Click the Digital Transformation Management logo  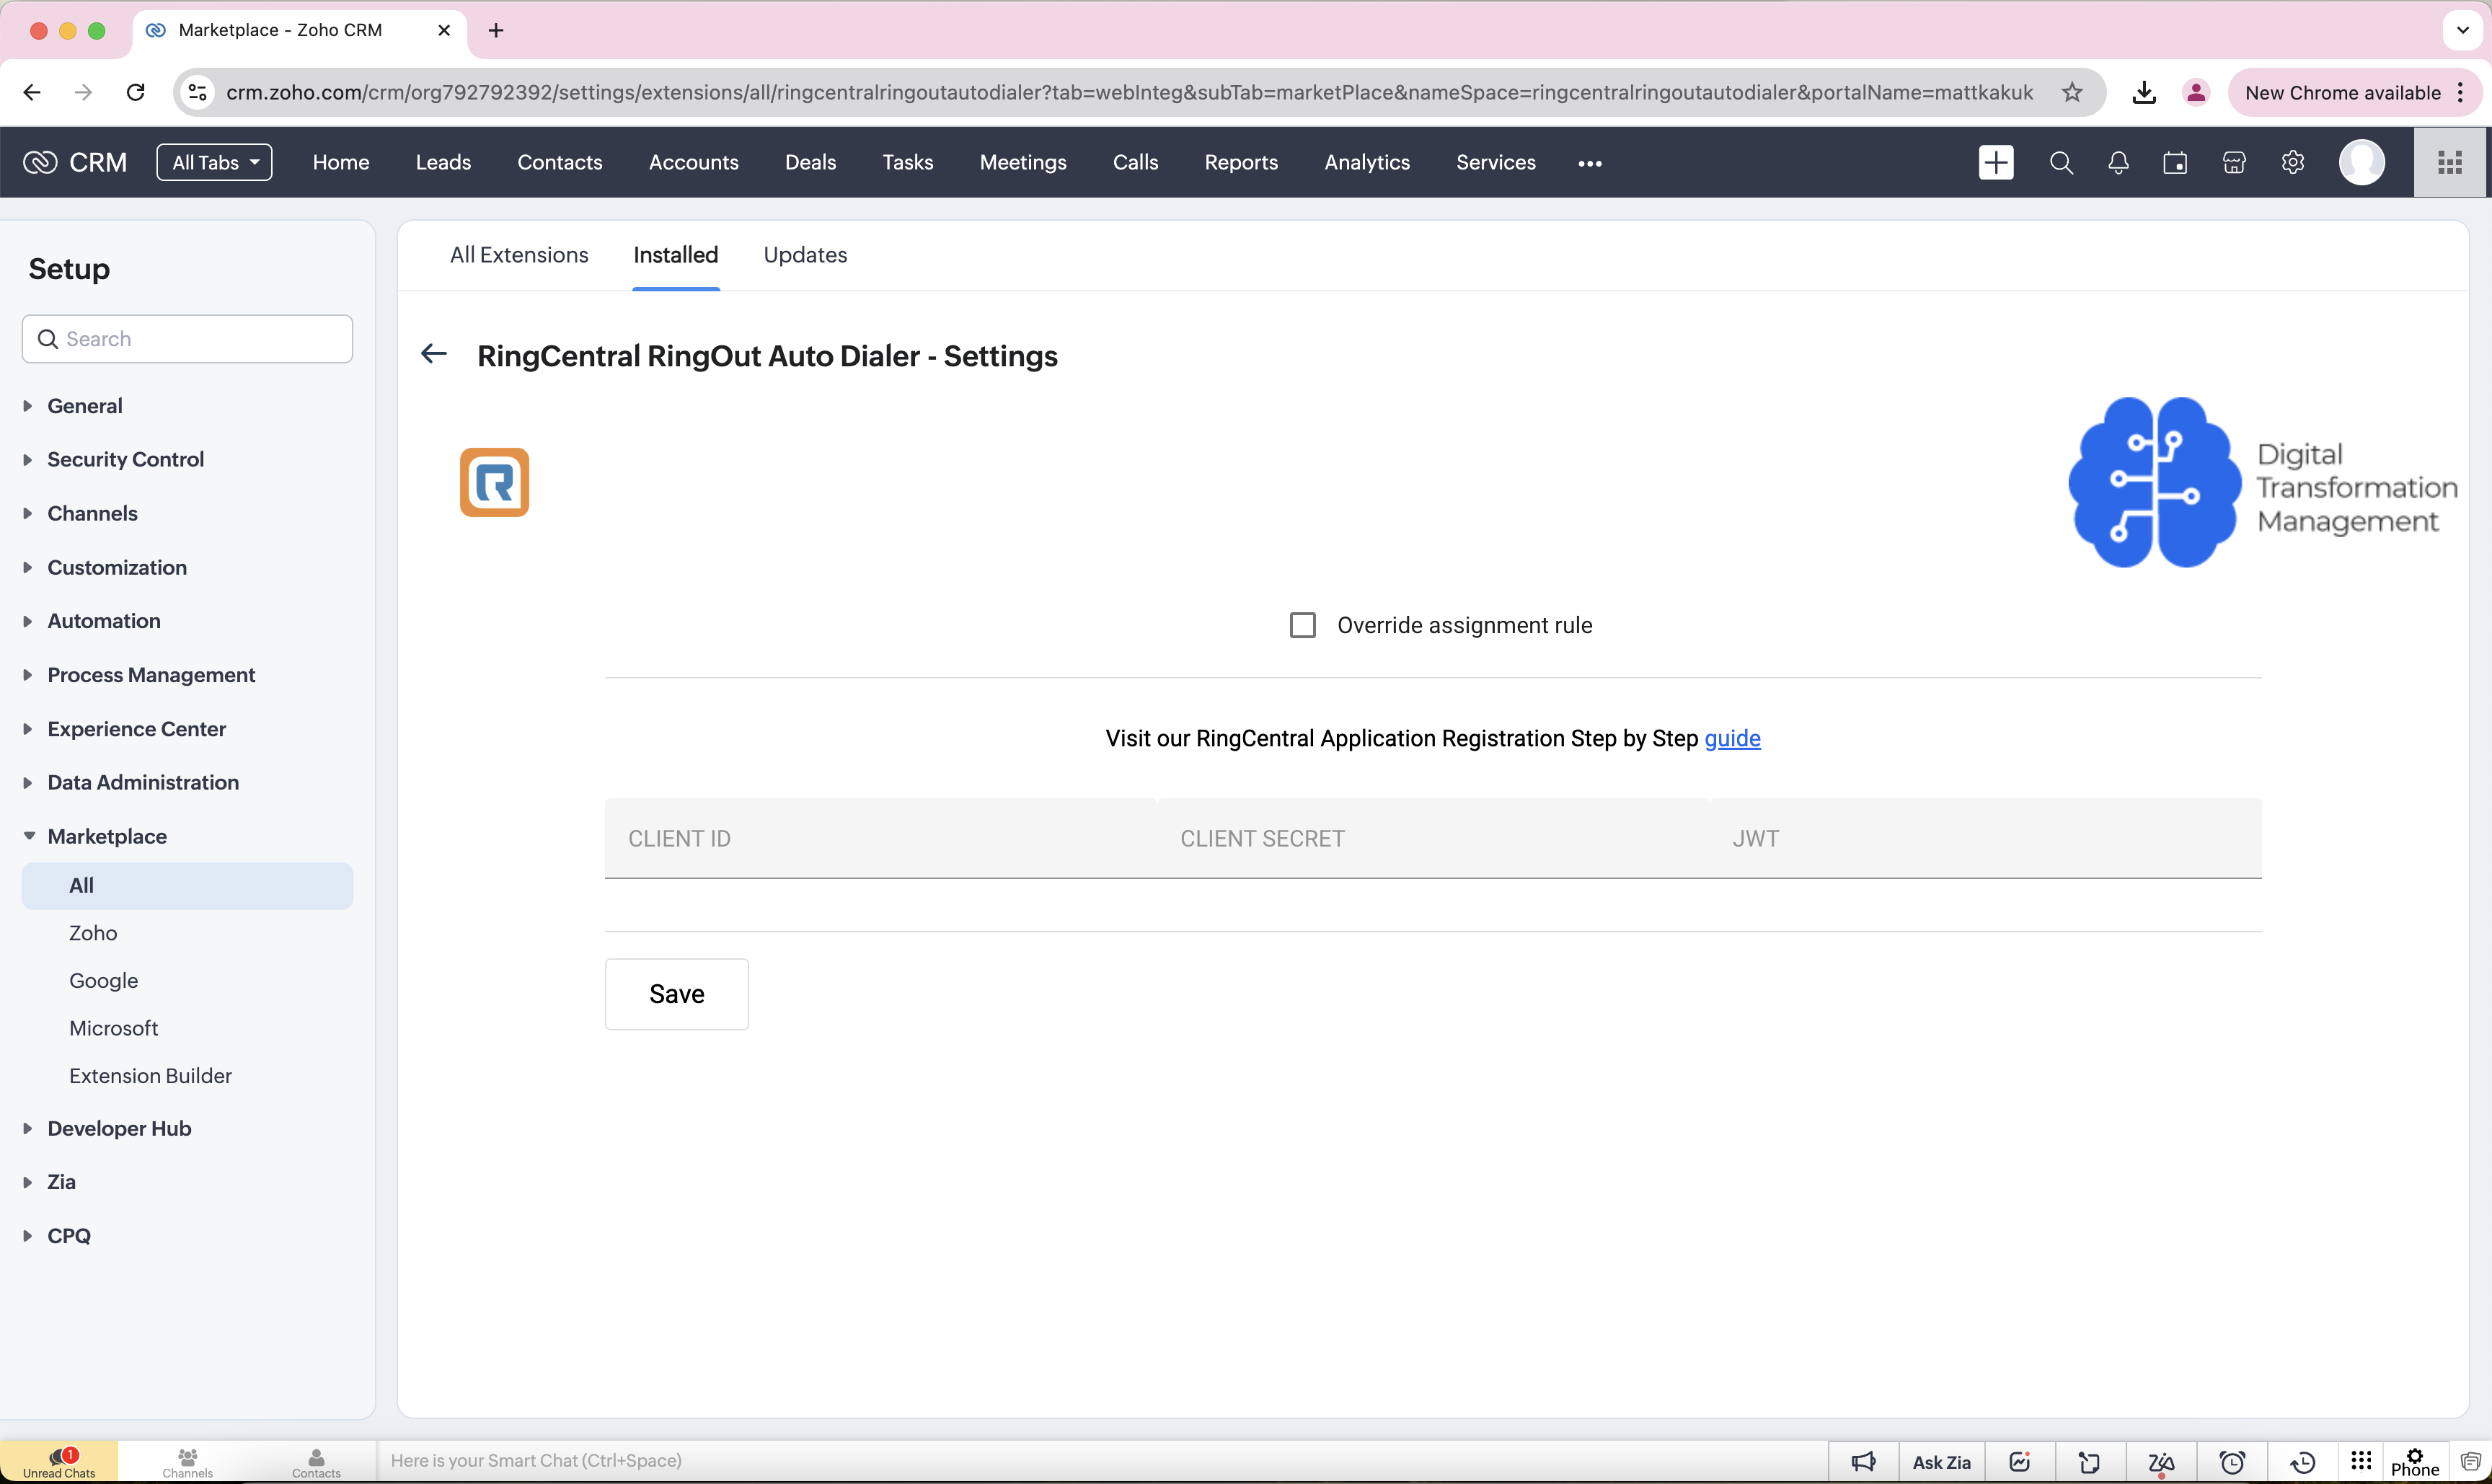click(2262, 482)
